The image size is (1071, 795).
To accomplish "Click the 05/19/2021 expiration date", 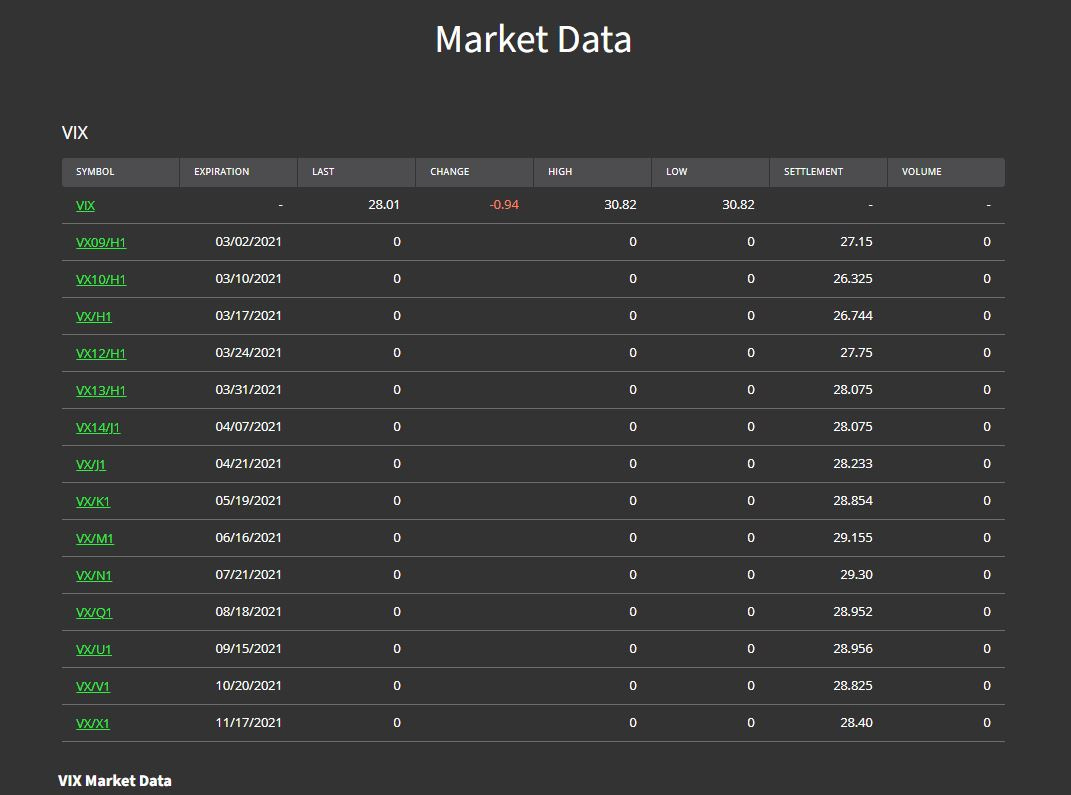I will point(249,500).
